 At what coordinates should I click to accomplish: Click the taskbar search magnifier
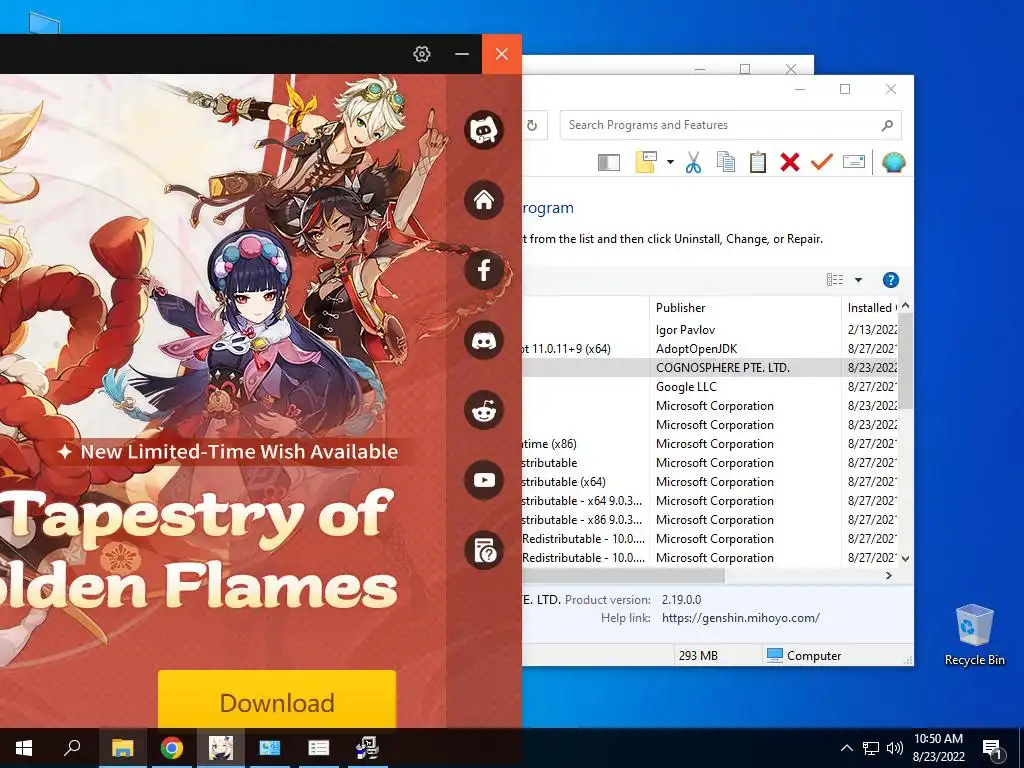(x=72, y=747)
